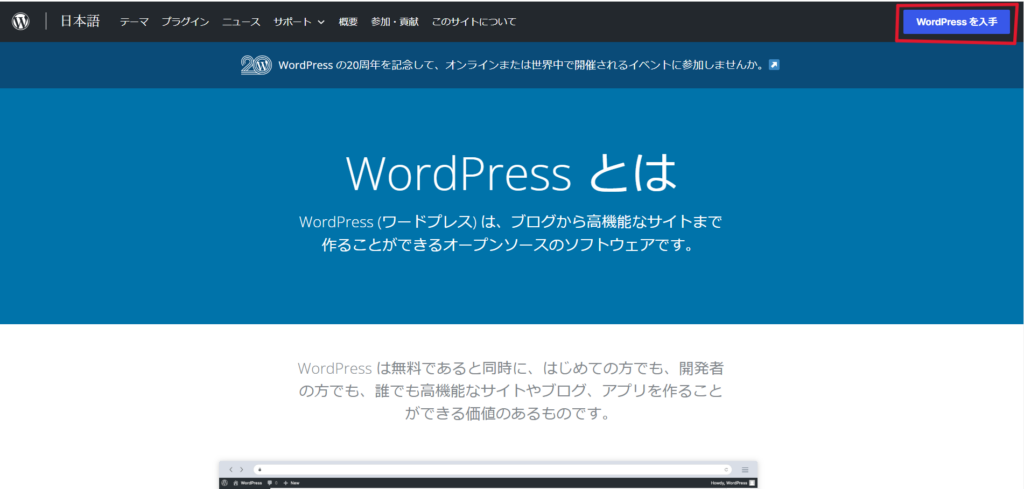Click the 20th anniversary logo icon
This screenshot has height=489, width=1024.
point(256,65)
